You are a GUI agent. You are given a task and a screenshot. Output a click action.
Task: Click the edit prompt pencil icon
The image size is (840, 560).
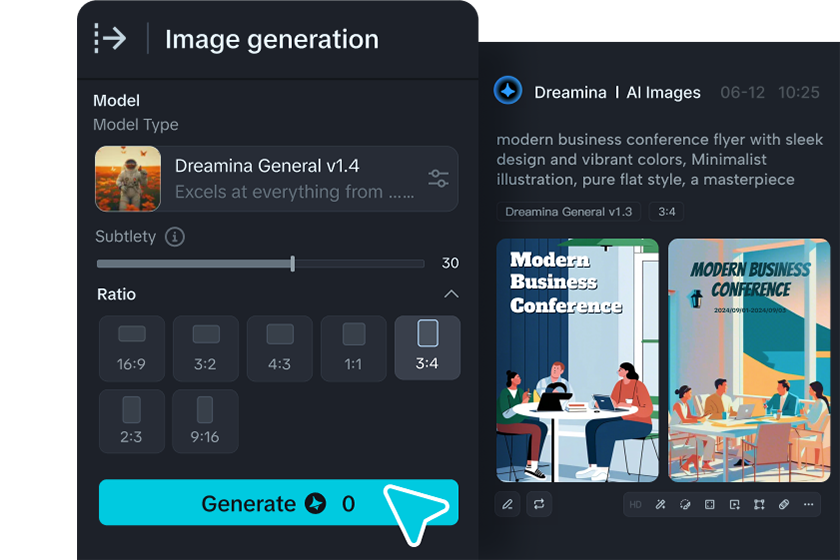507,504
